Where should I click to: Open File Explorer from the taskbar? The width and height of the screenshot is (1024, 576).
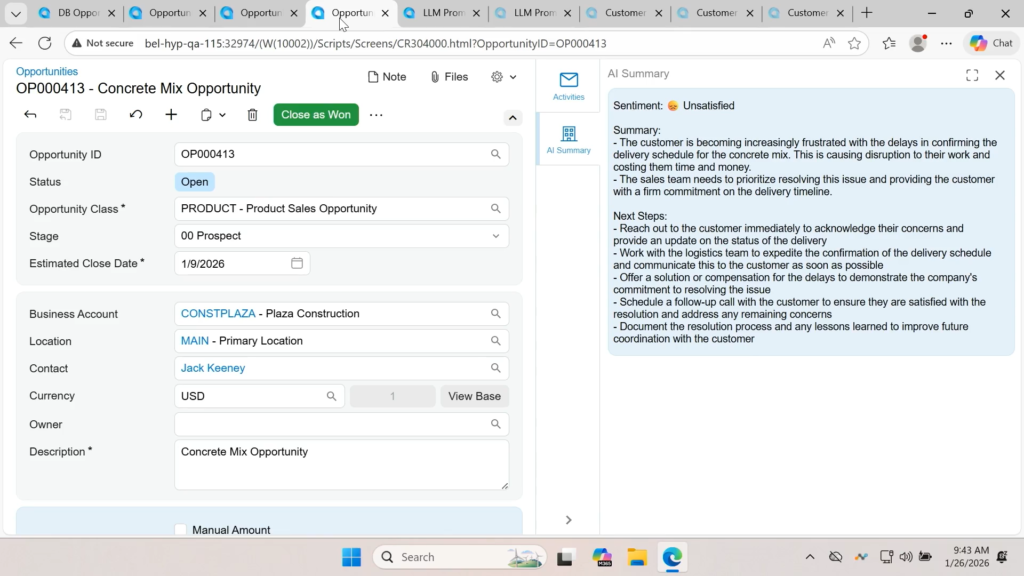[x=637, y=557]
